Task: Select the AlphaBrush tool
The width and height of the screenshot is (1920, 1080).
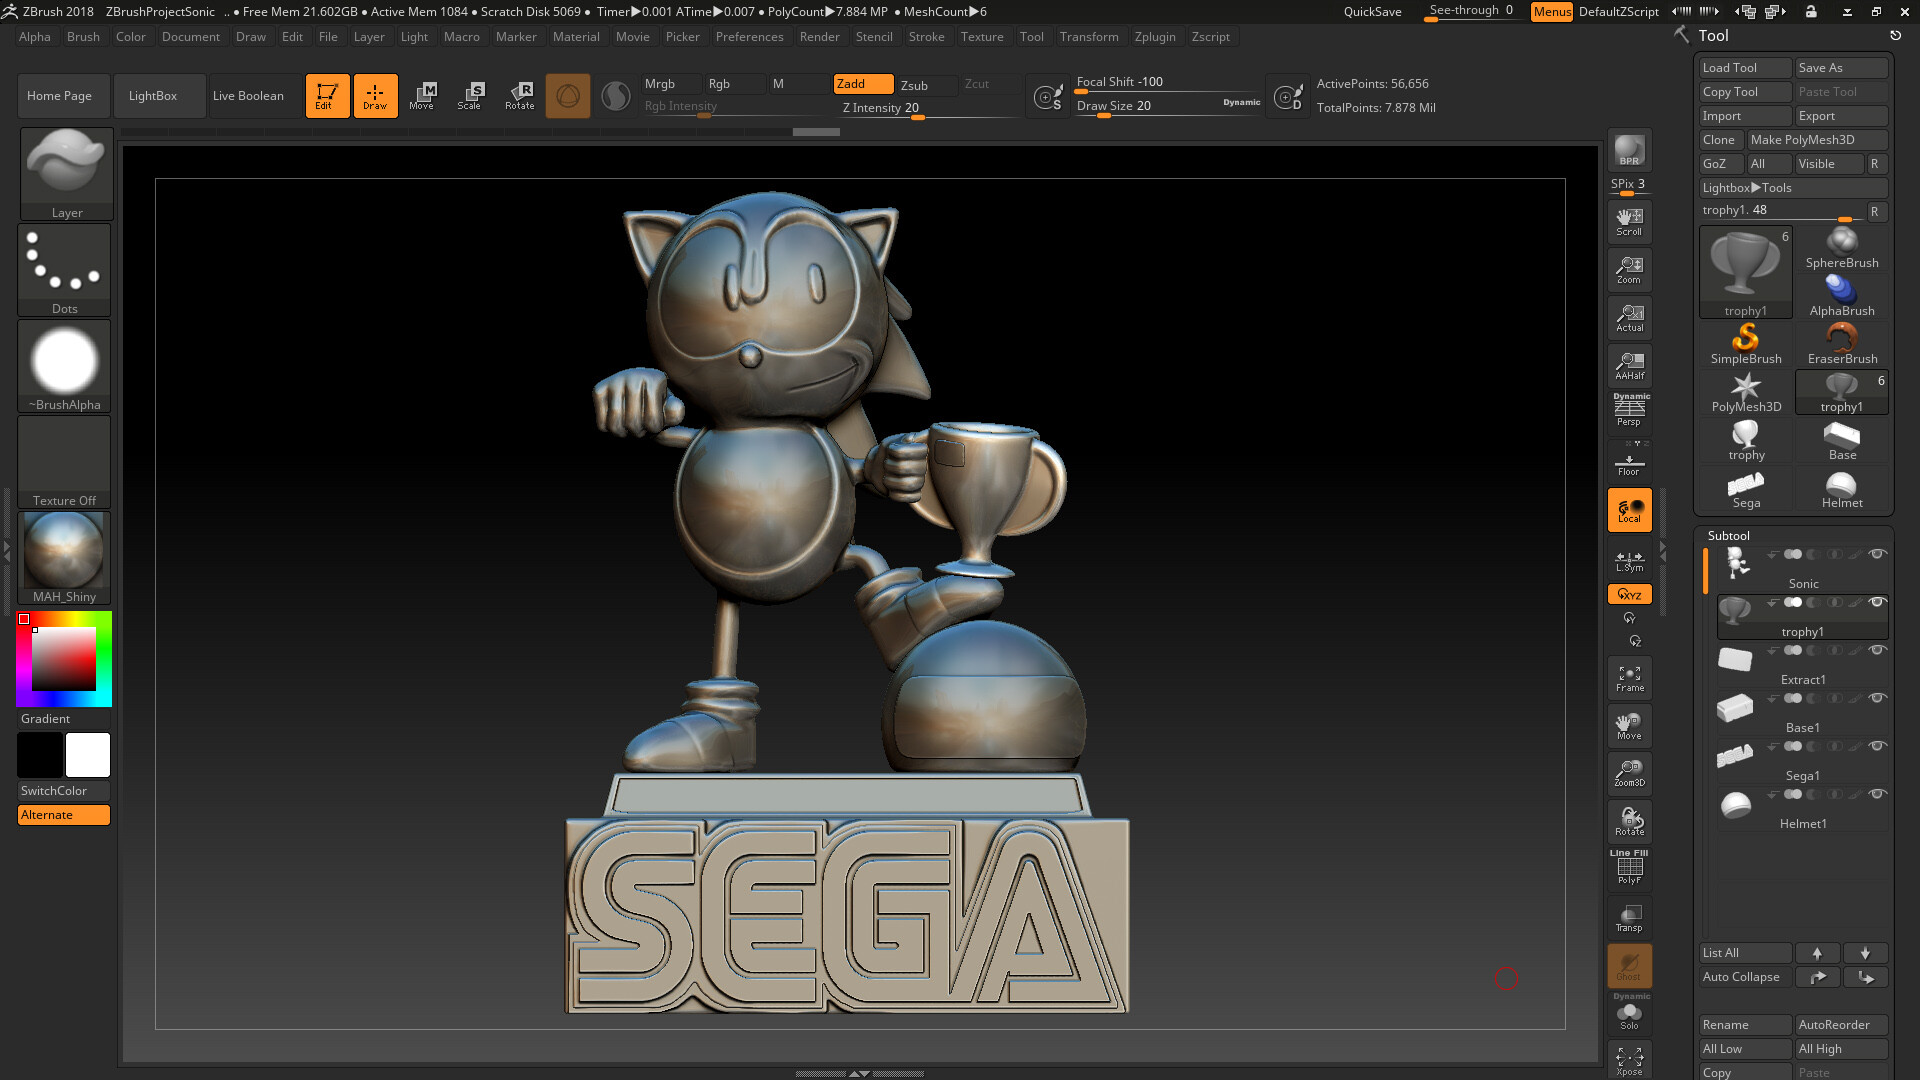Action: (x=1842, y=291)
